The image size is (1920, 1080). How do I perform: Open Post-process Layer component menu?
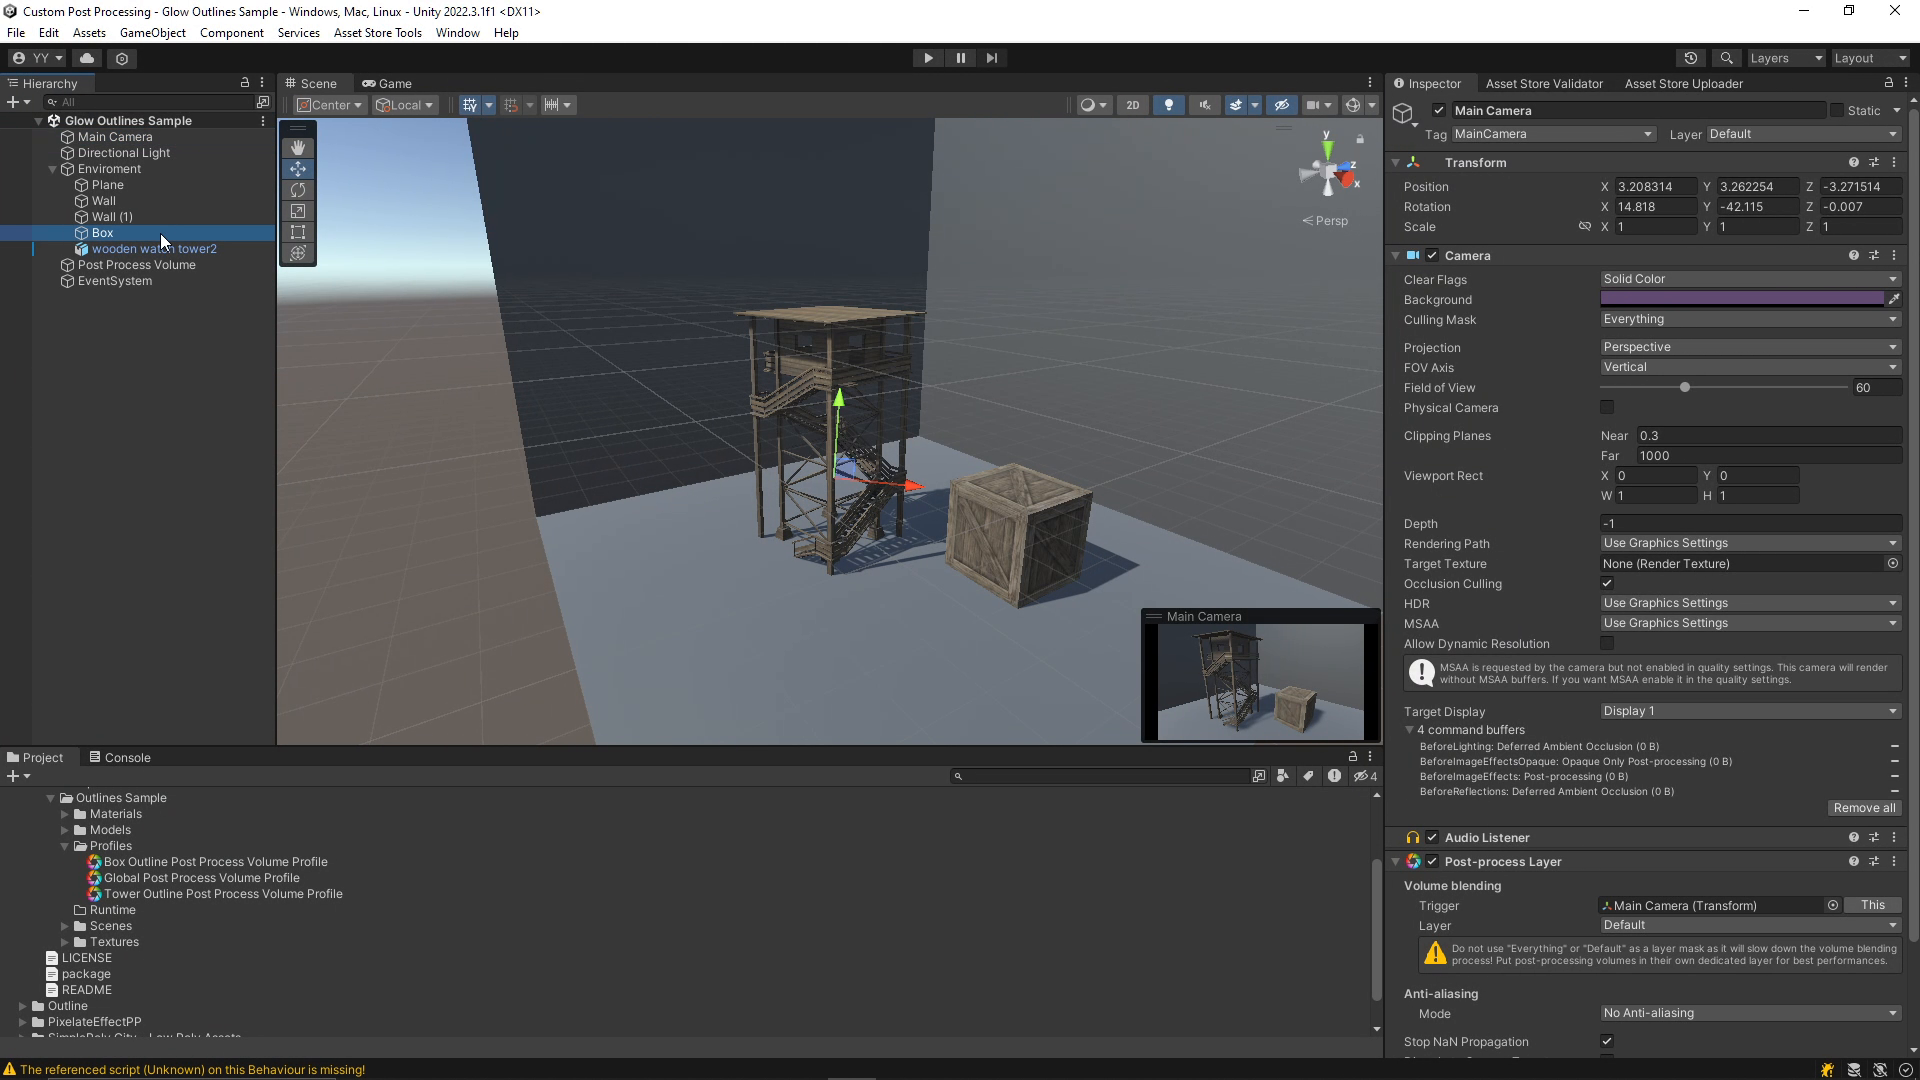[1893, 862]
